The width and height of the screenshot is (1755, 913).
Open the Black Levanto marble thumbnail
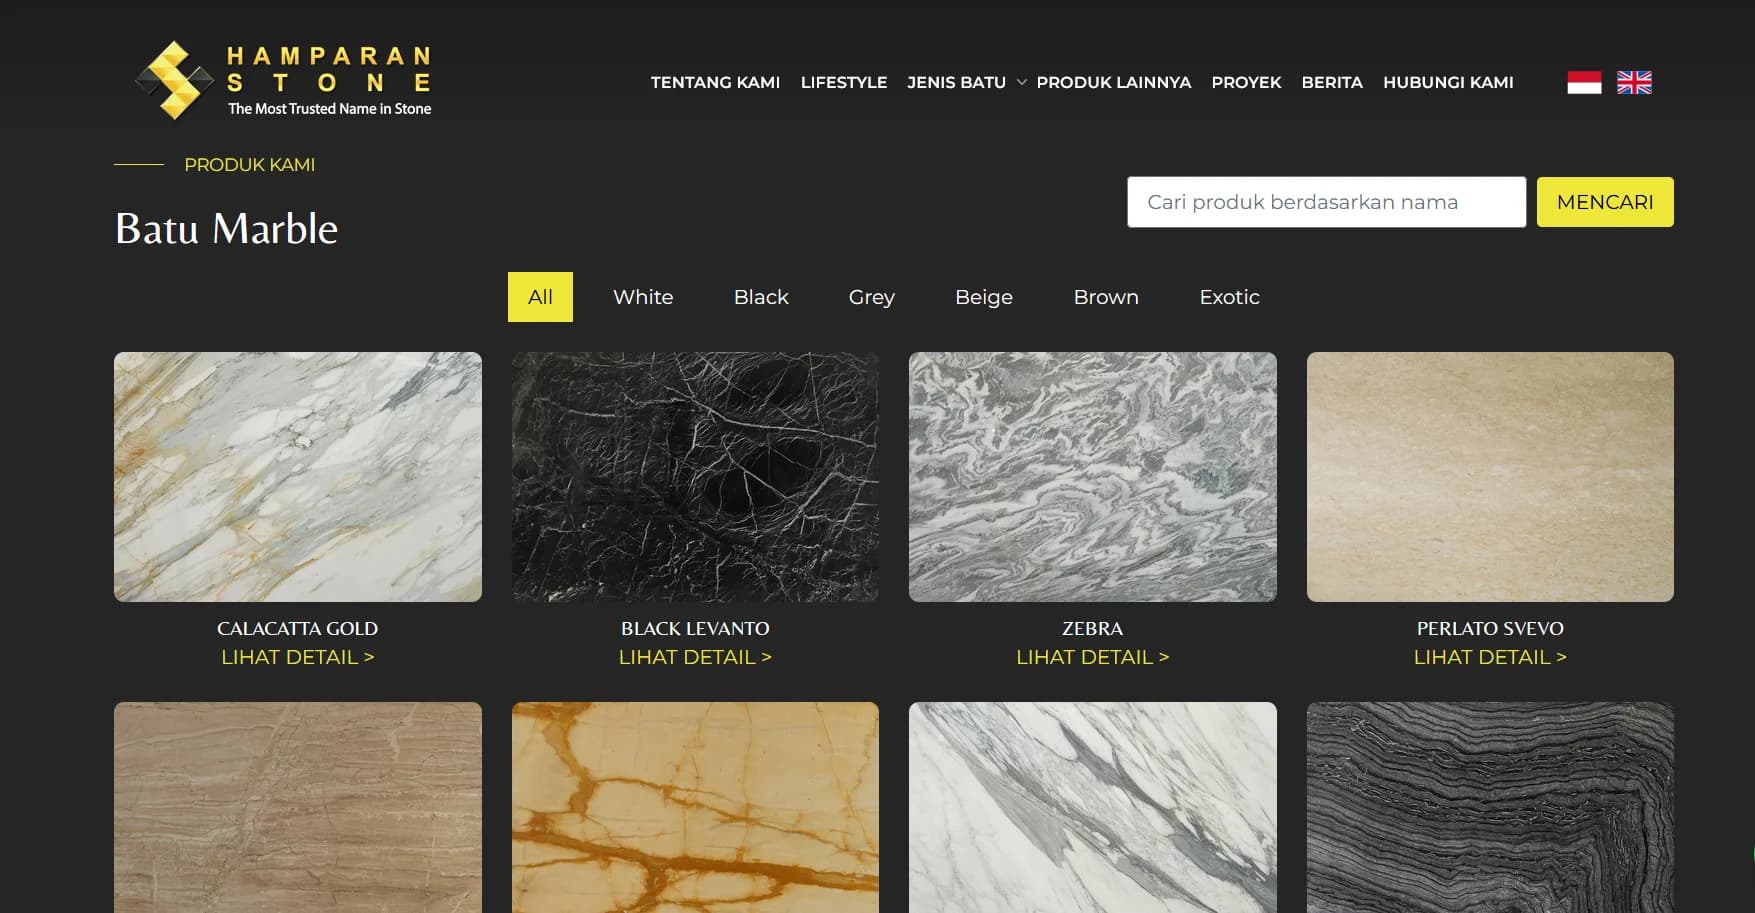[x=695, y=477]
